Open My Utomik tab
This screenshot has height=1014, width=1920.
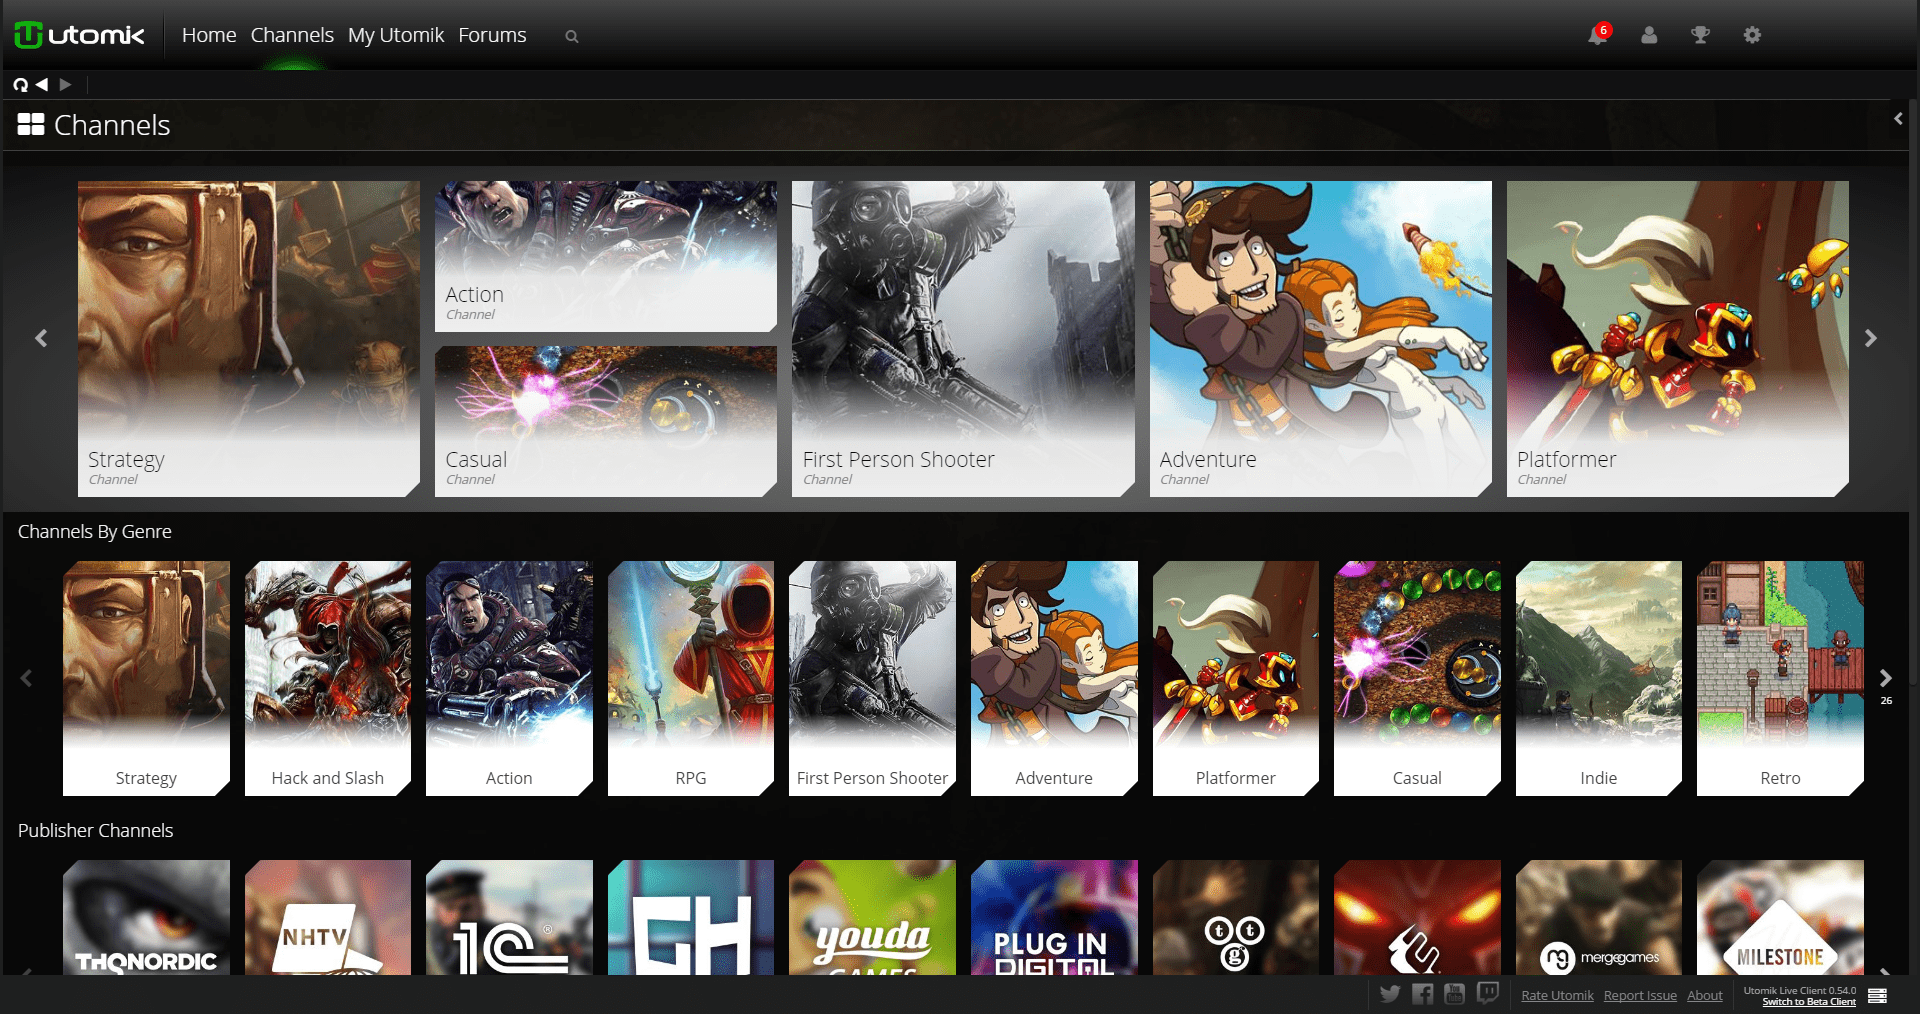pos(396,35)
